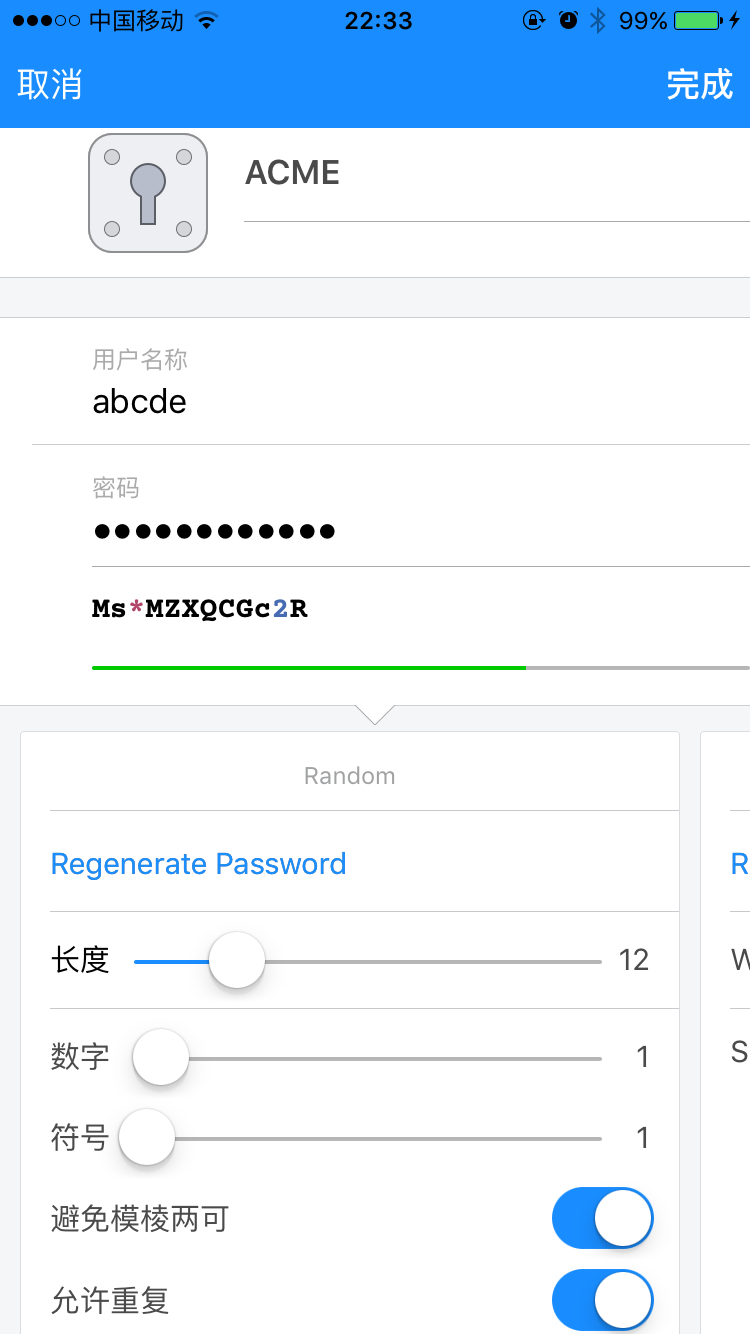Image resolution: width=750 pixels, height=1334 pixels.
Task: Tap Regenerate Password link
Action: tap(198, 864)
